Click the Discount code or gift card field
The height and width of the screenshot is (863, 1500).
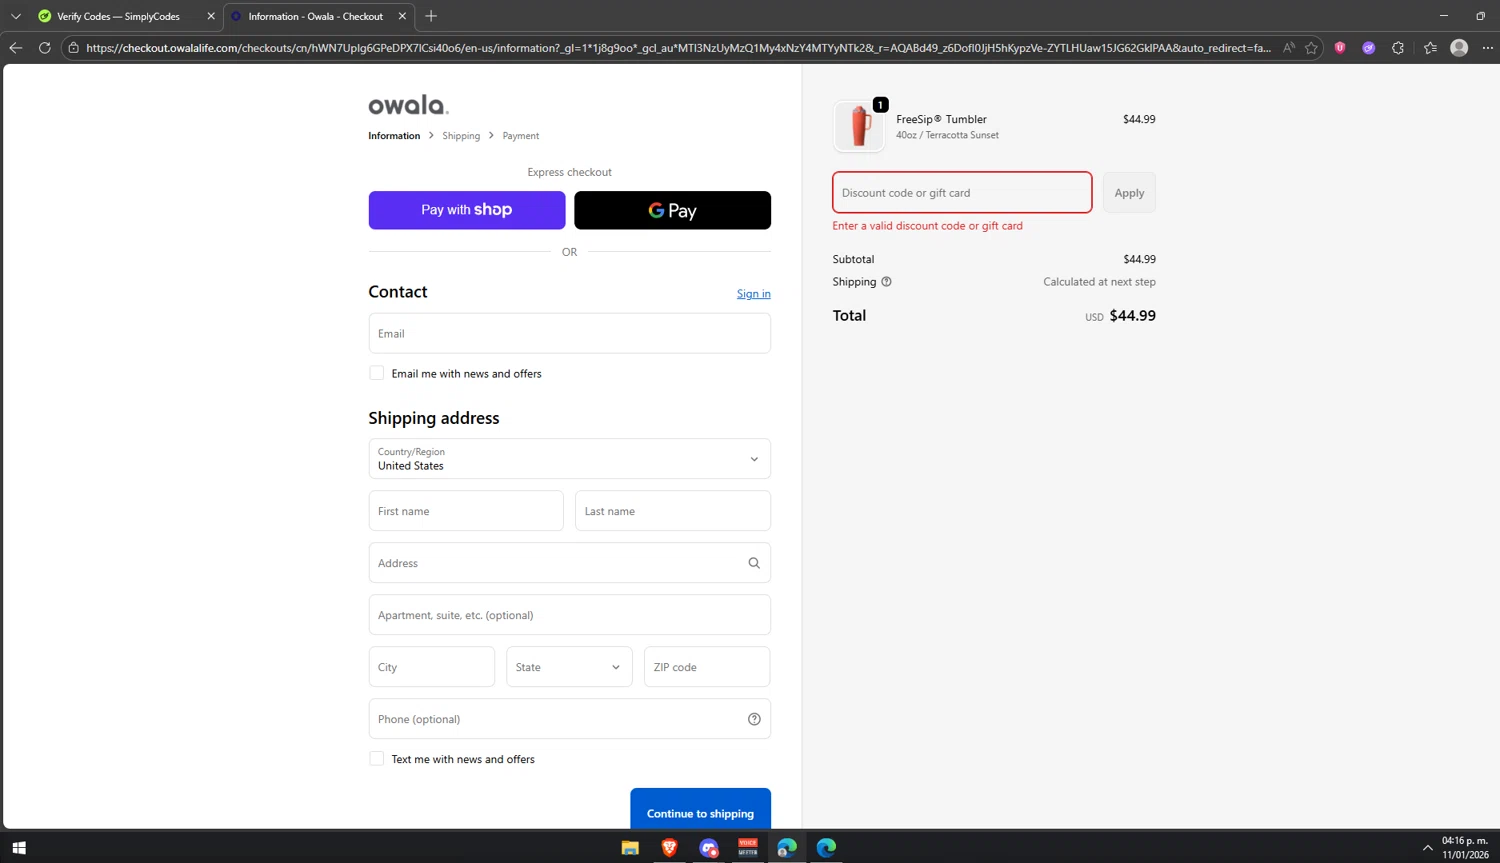[962, 192]
